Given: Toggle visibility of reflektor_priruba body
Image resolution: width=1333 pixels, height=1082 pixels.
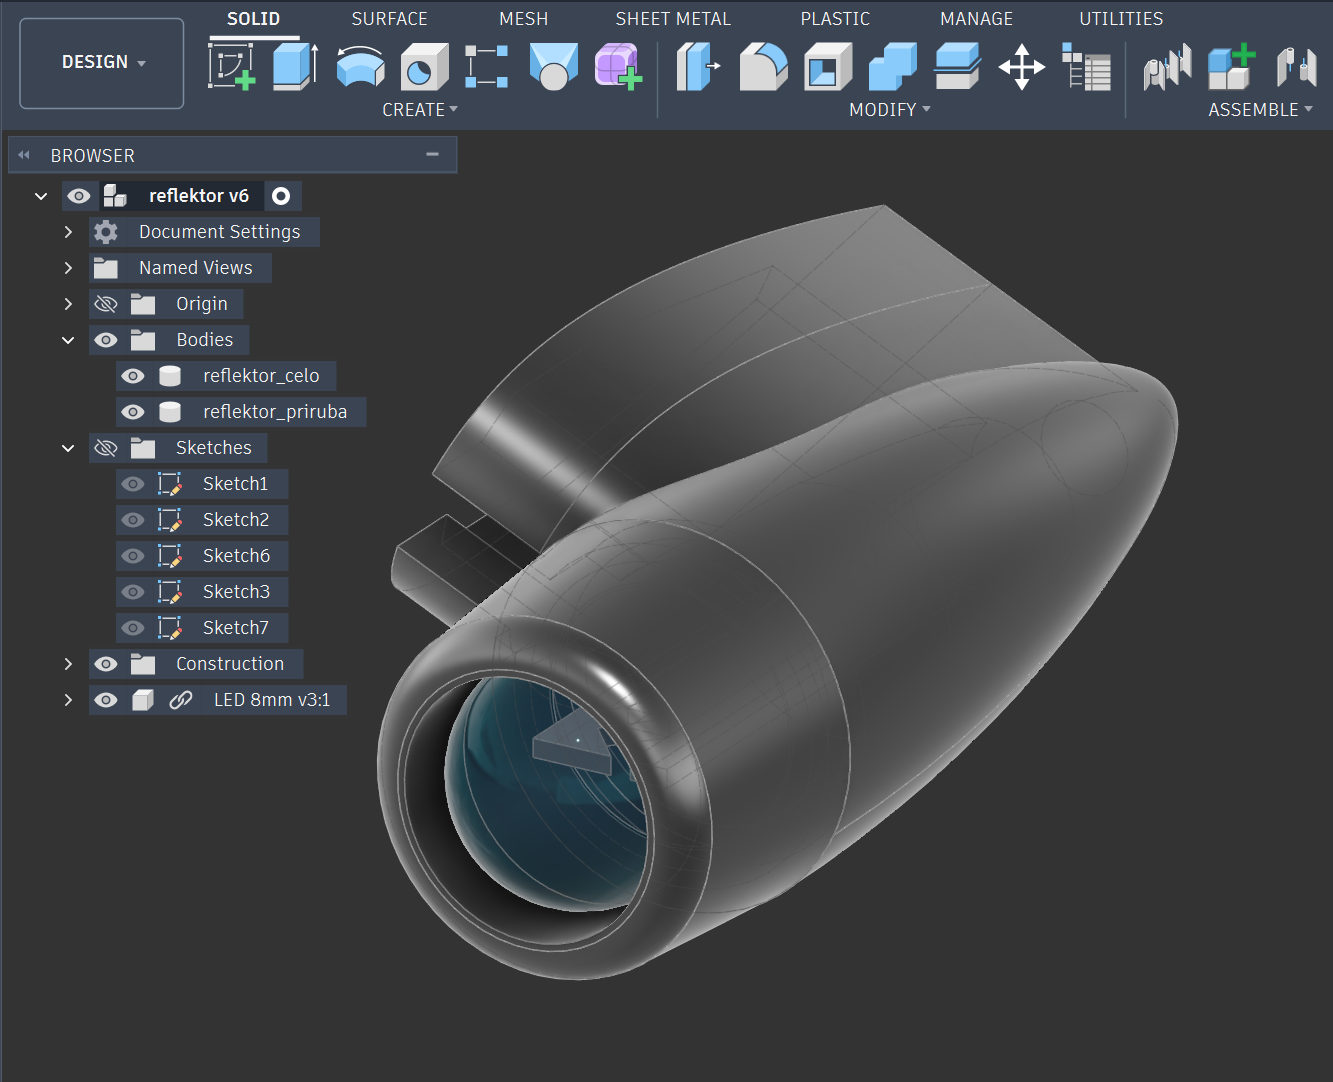Looking at the screenshot, I should 133,412.
